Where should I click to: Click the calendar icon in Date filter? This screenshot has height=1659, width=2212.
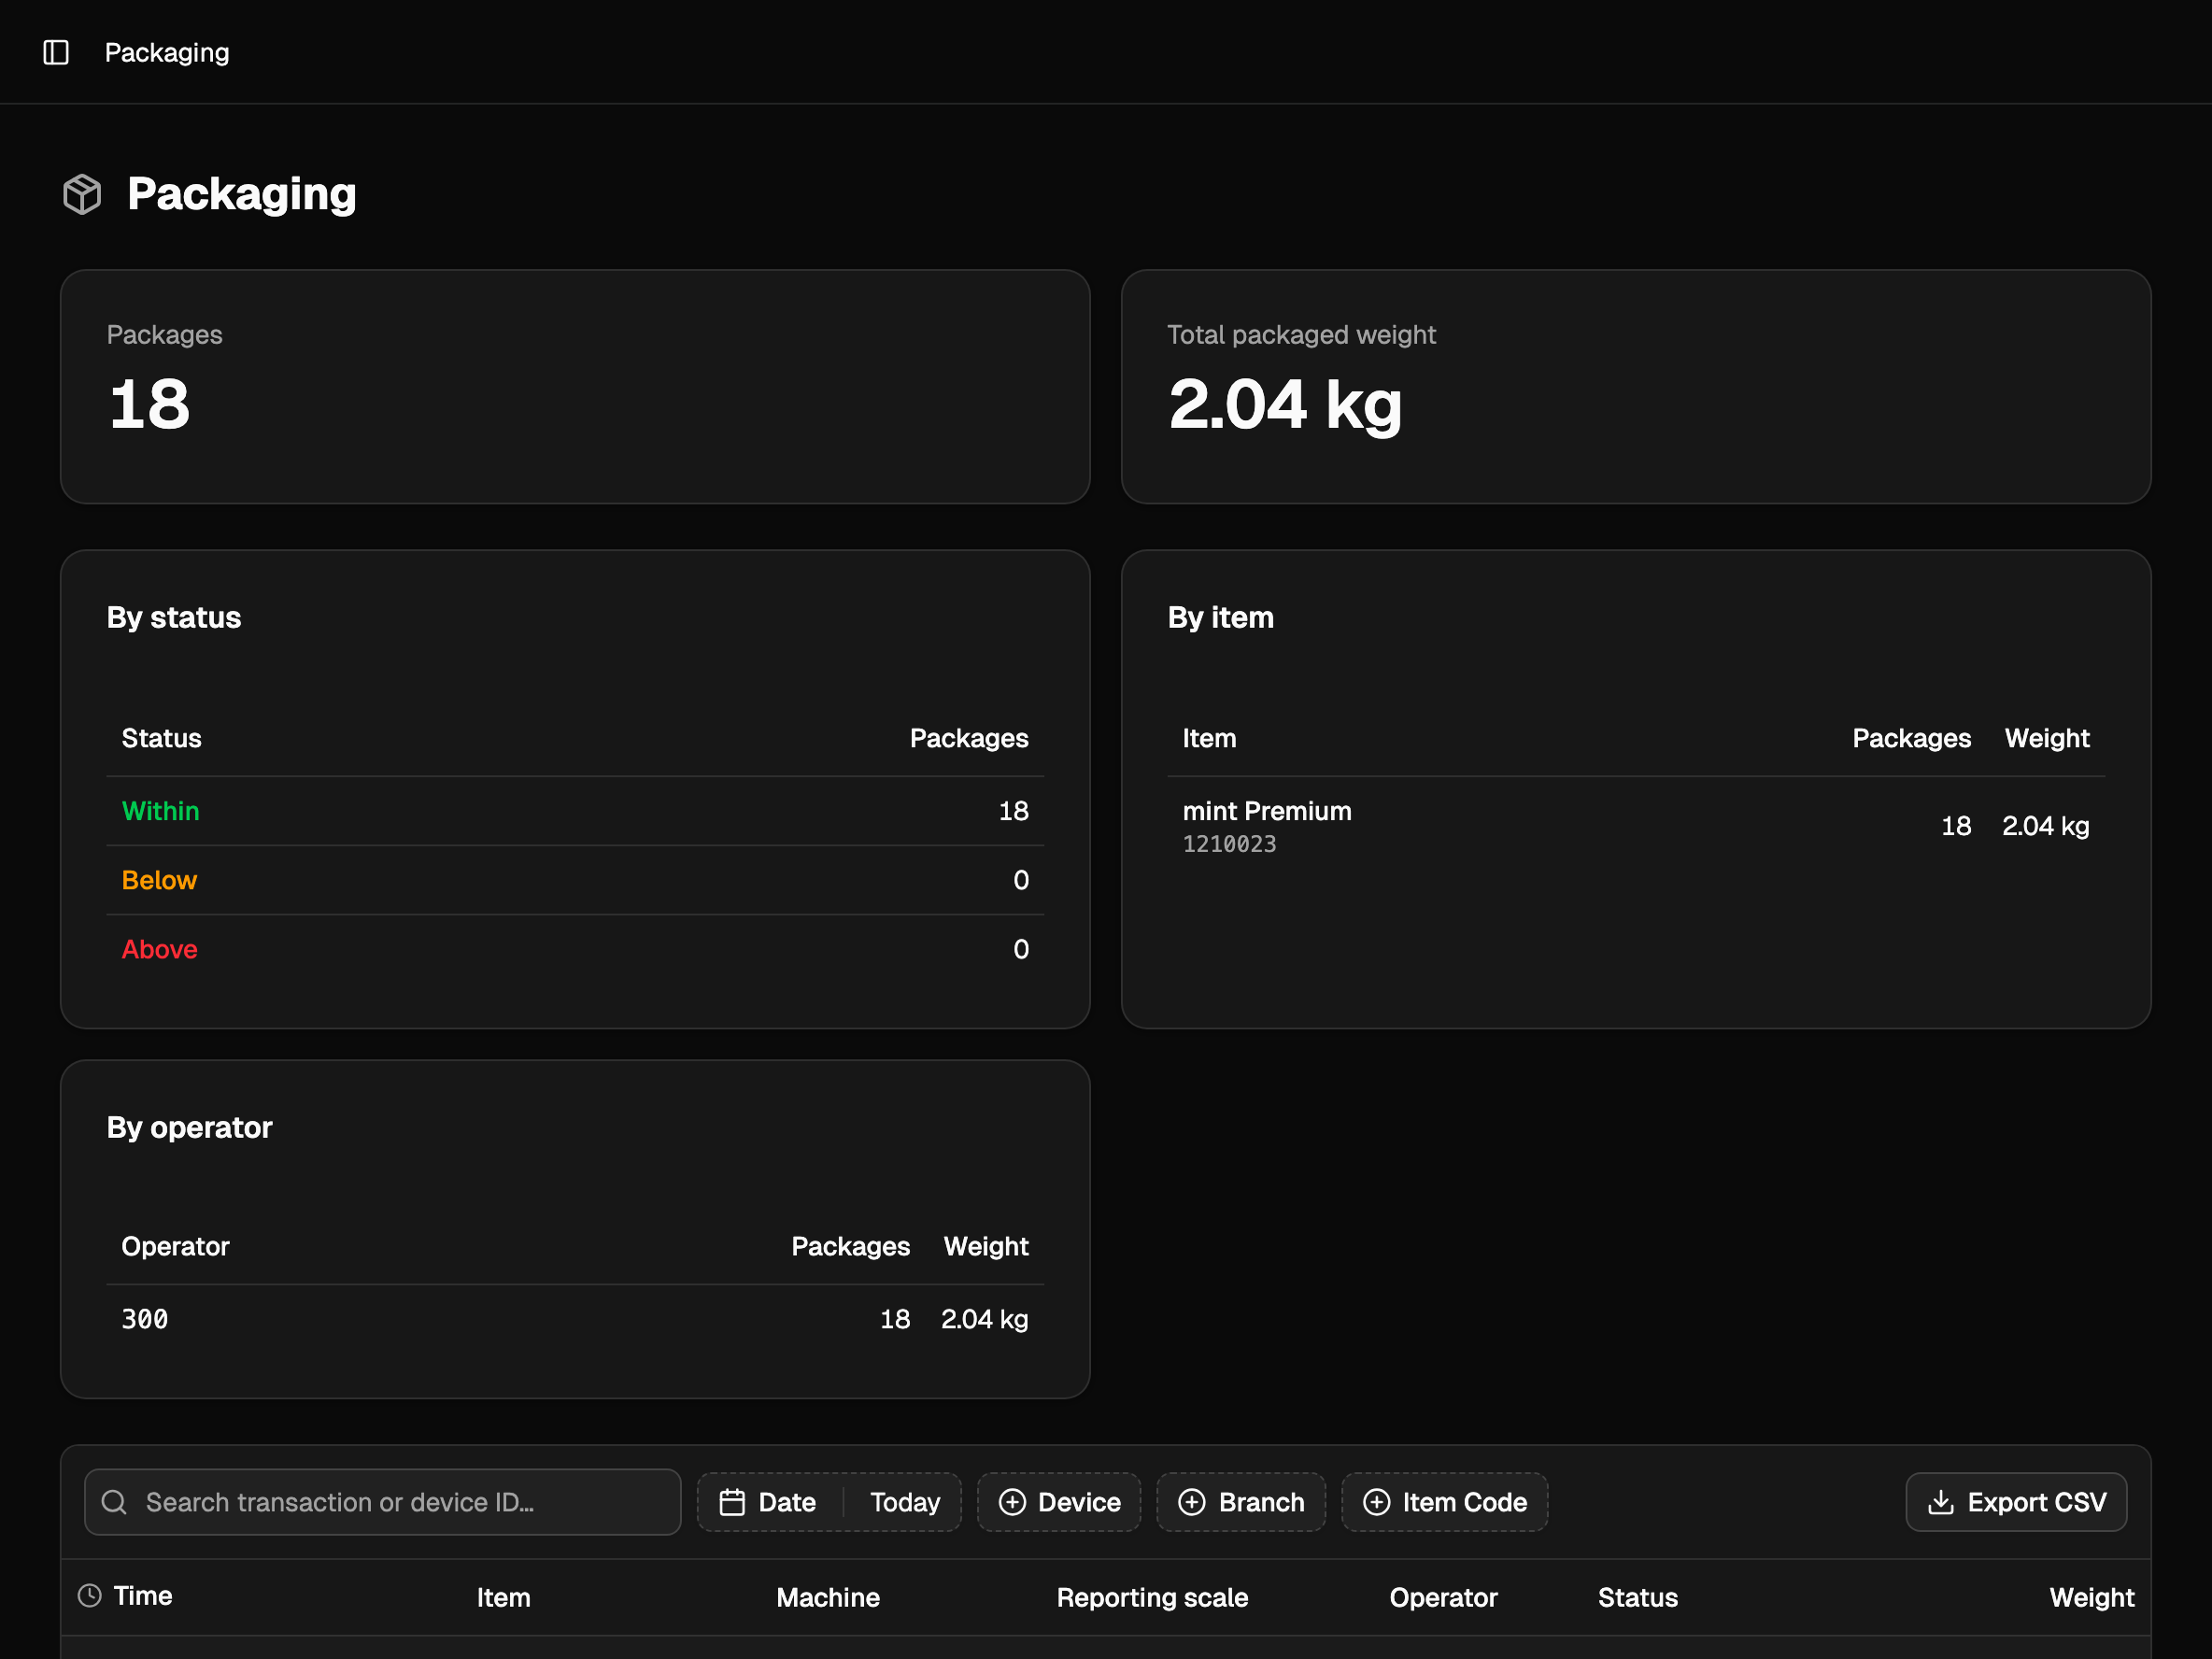coord(732,1502)
